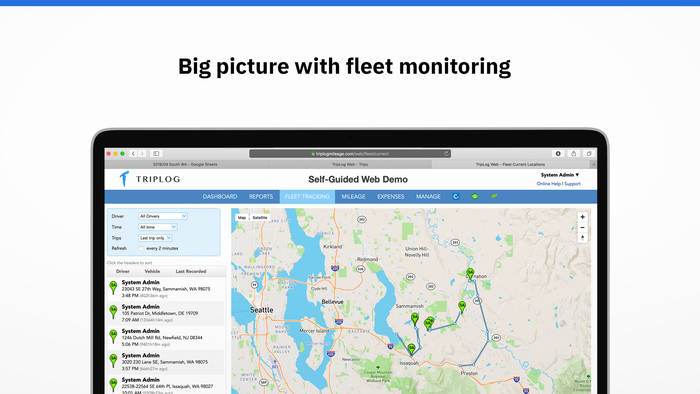Viewport: 700px width, 394px height.
Task: Enable refresh every 2 minutes checkbox
Action: click(x=141, y=249)
